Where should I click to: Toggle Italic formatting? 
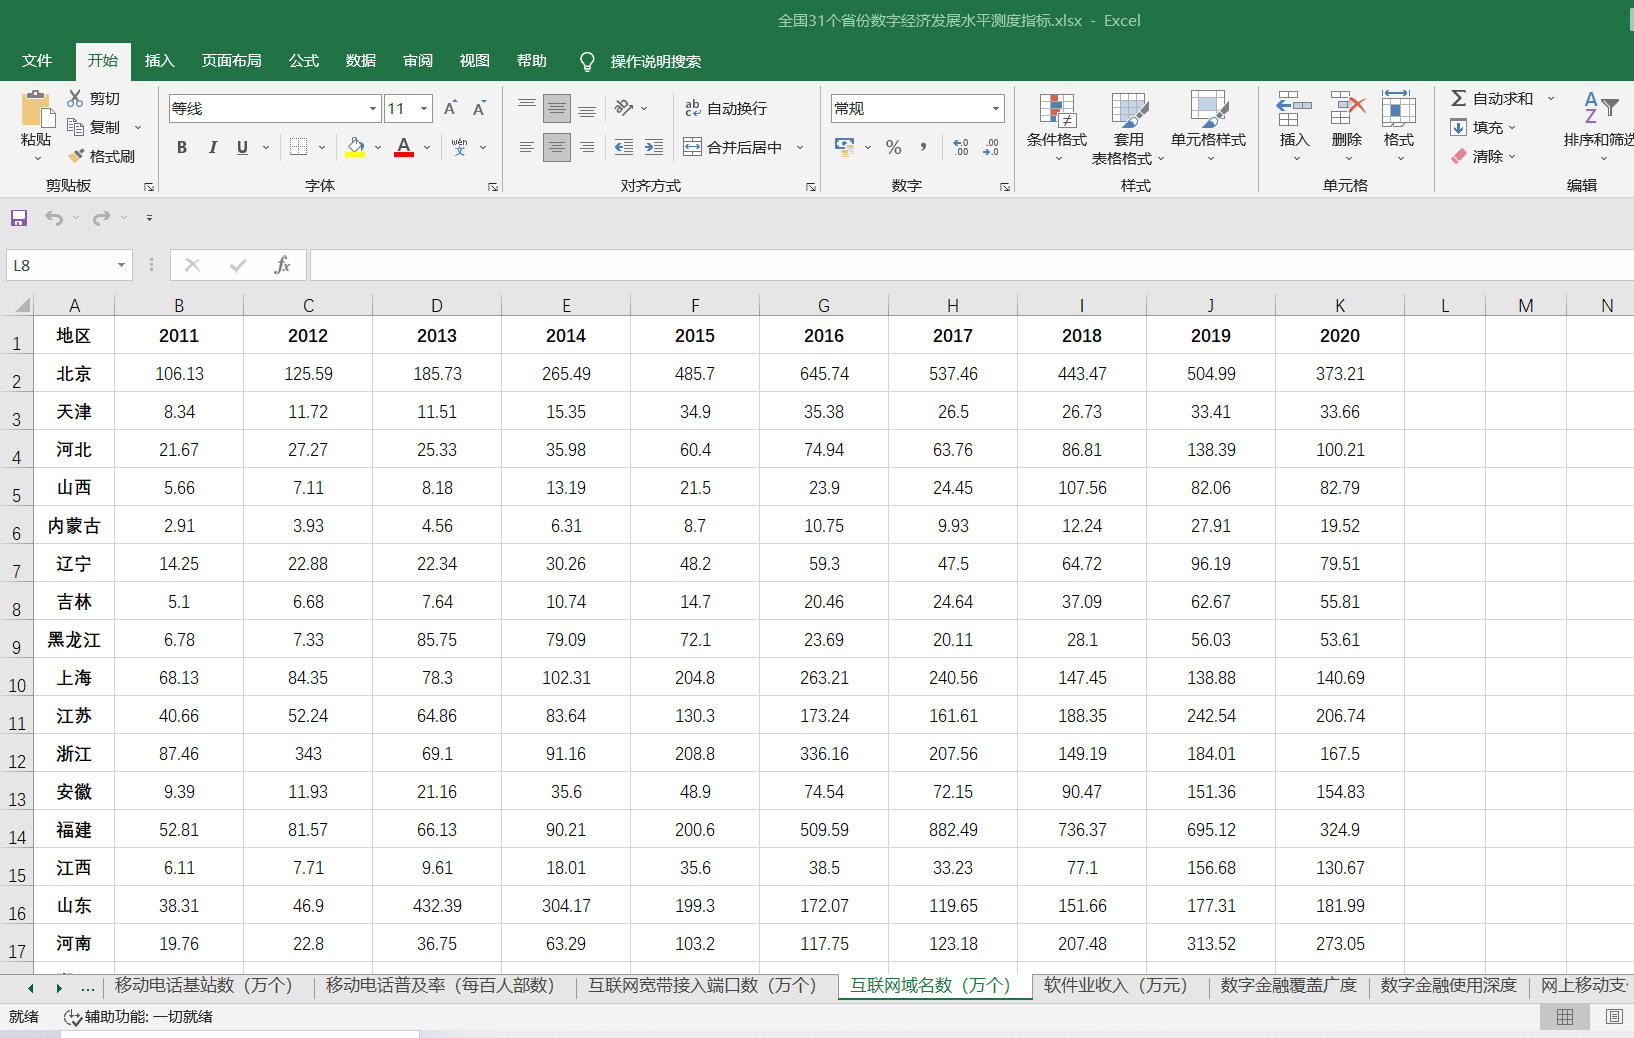(212, 147)
